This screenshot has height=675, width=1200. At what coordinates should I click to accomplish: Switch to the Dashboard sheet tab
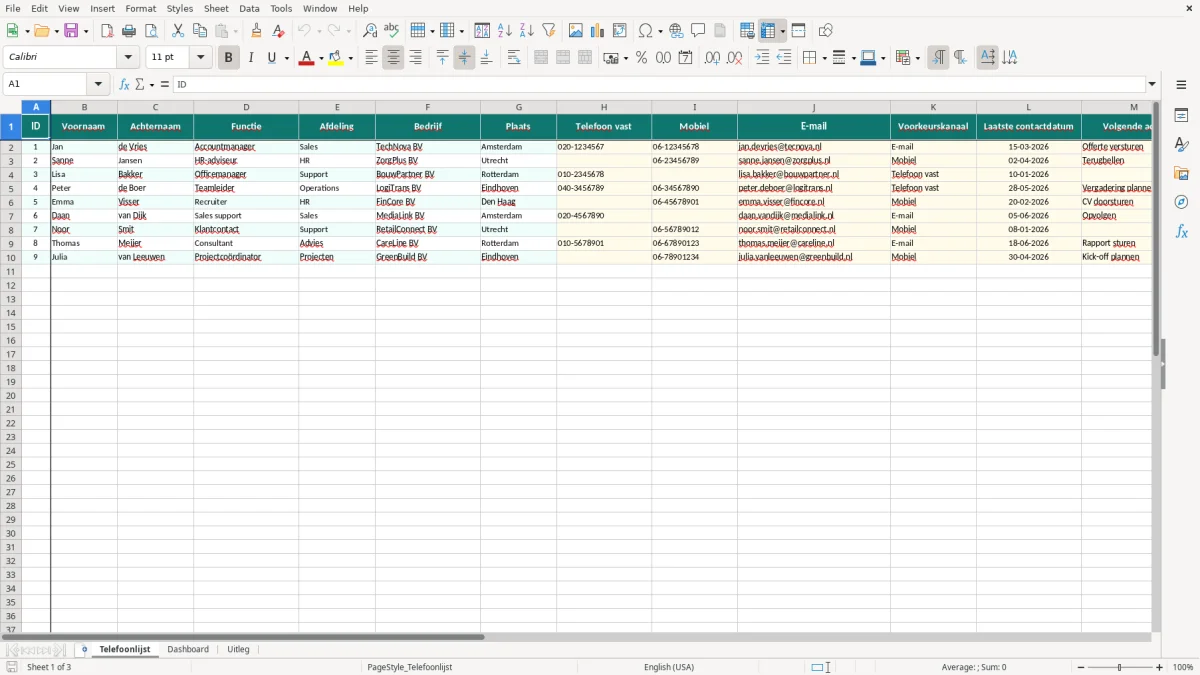tap(188, 649)
